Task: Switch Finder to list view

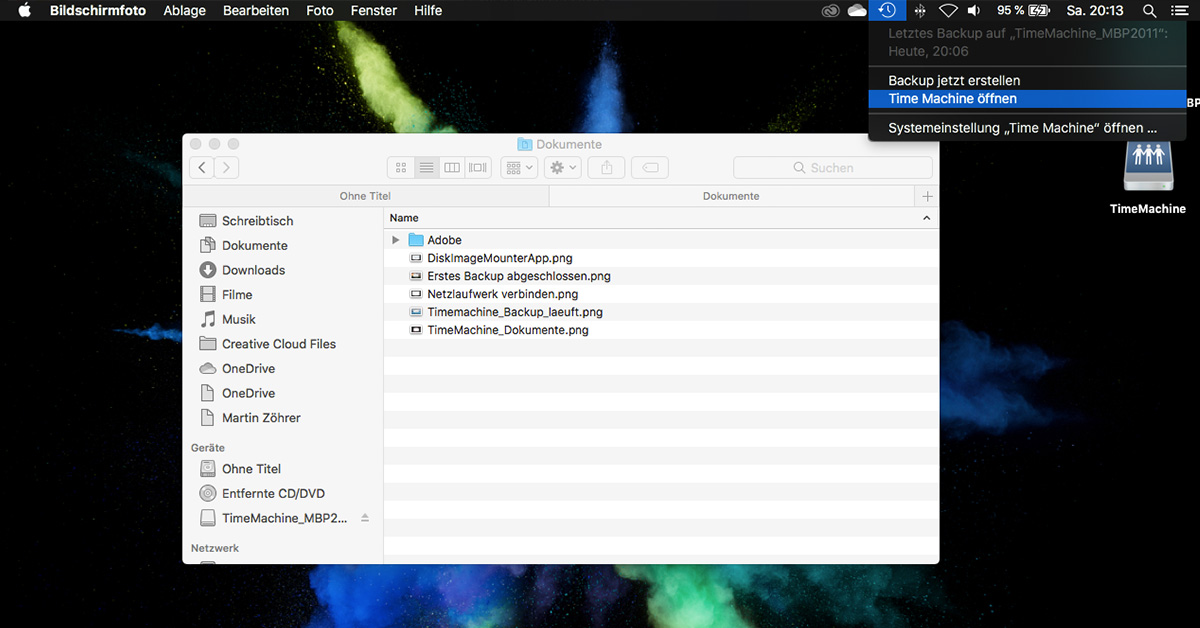Action: 427,168
